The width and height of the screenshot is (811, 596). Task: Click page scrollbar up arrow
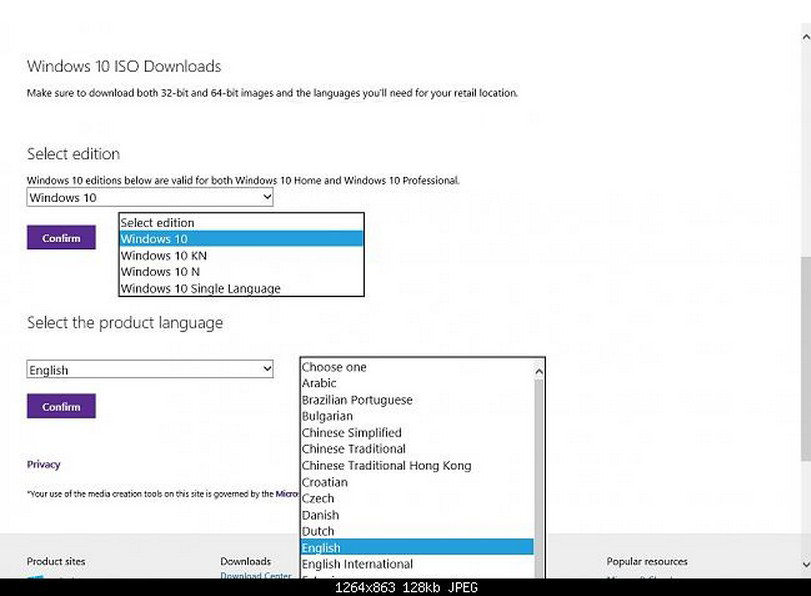point(806,37)
